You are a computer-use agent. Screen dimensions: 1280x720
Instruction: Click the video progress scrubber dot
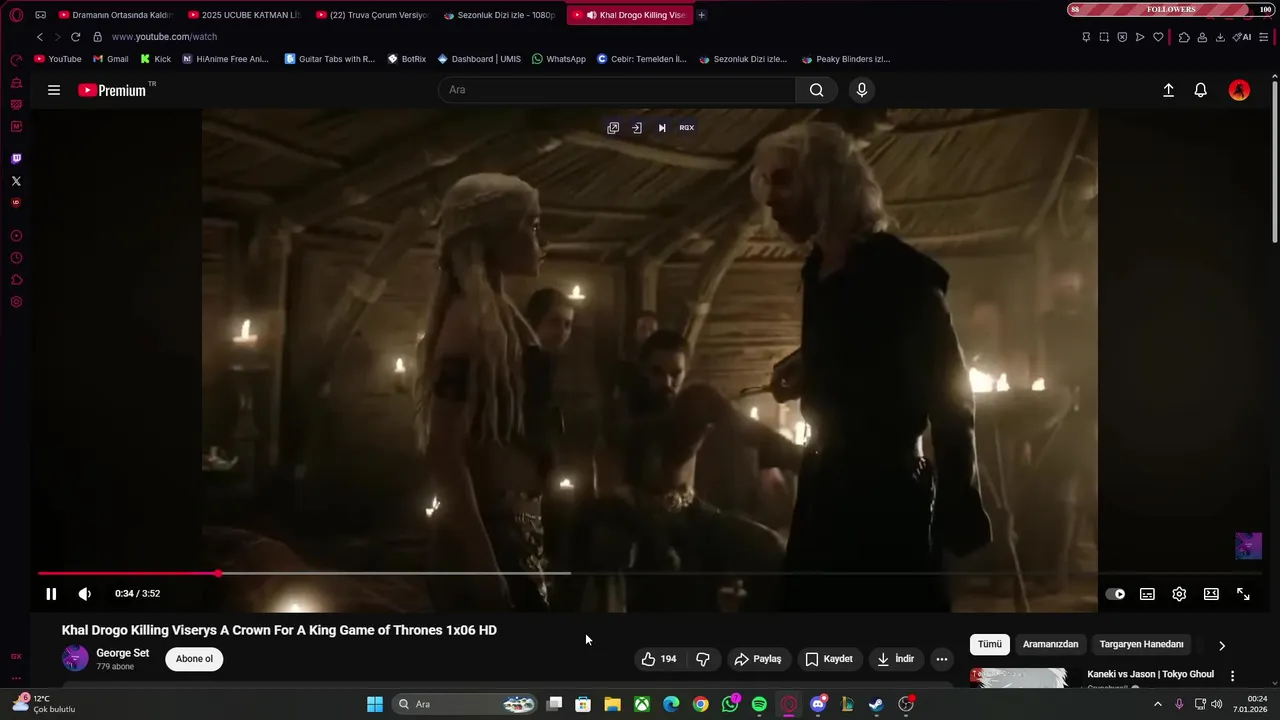point(218,573)
